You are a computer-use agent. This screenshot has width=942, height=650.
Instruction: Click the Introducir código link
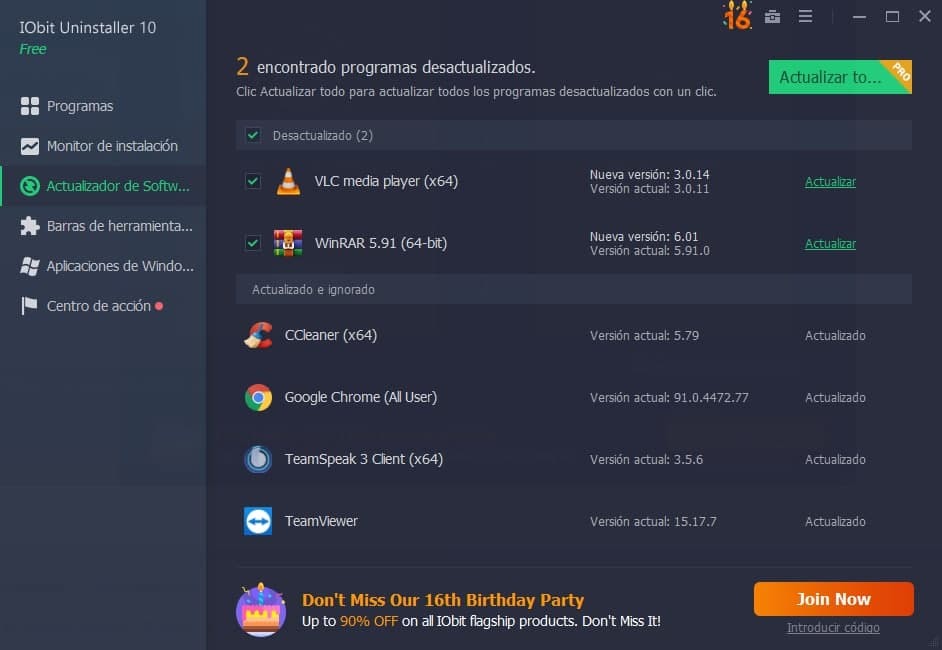pyautogui.click(x=833, y=628)
